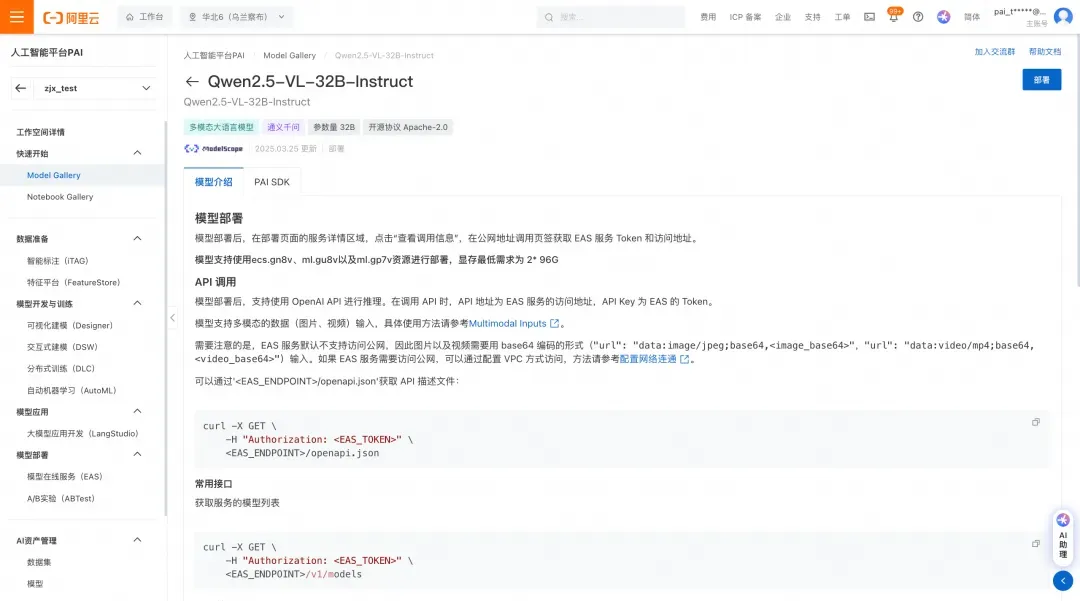1080x601 pixels.
Task: Click the left sidebar vertical scrollbar
Action: pos(165,317)
